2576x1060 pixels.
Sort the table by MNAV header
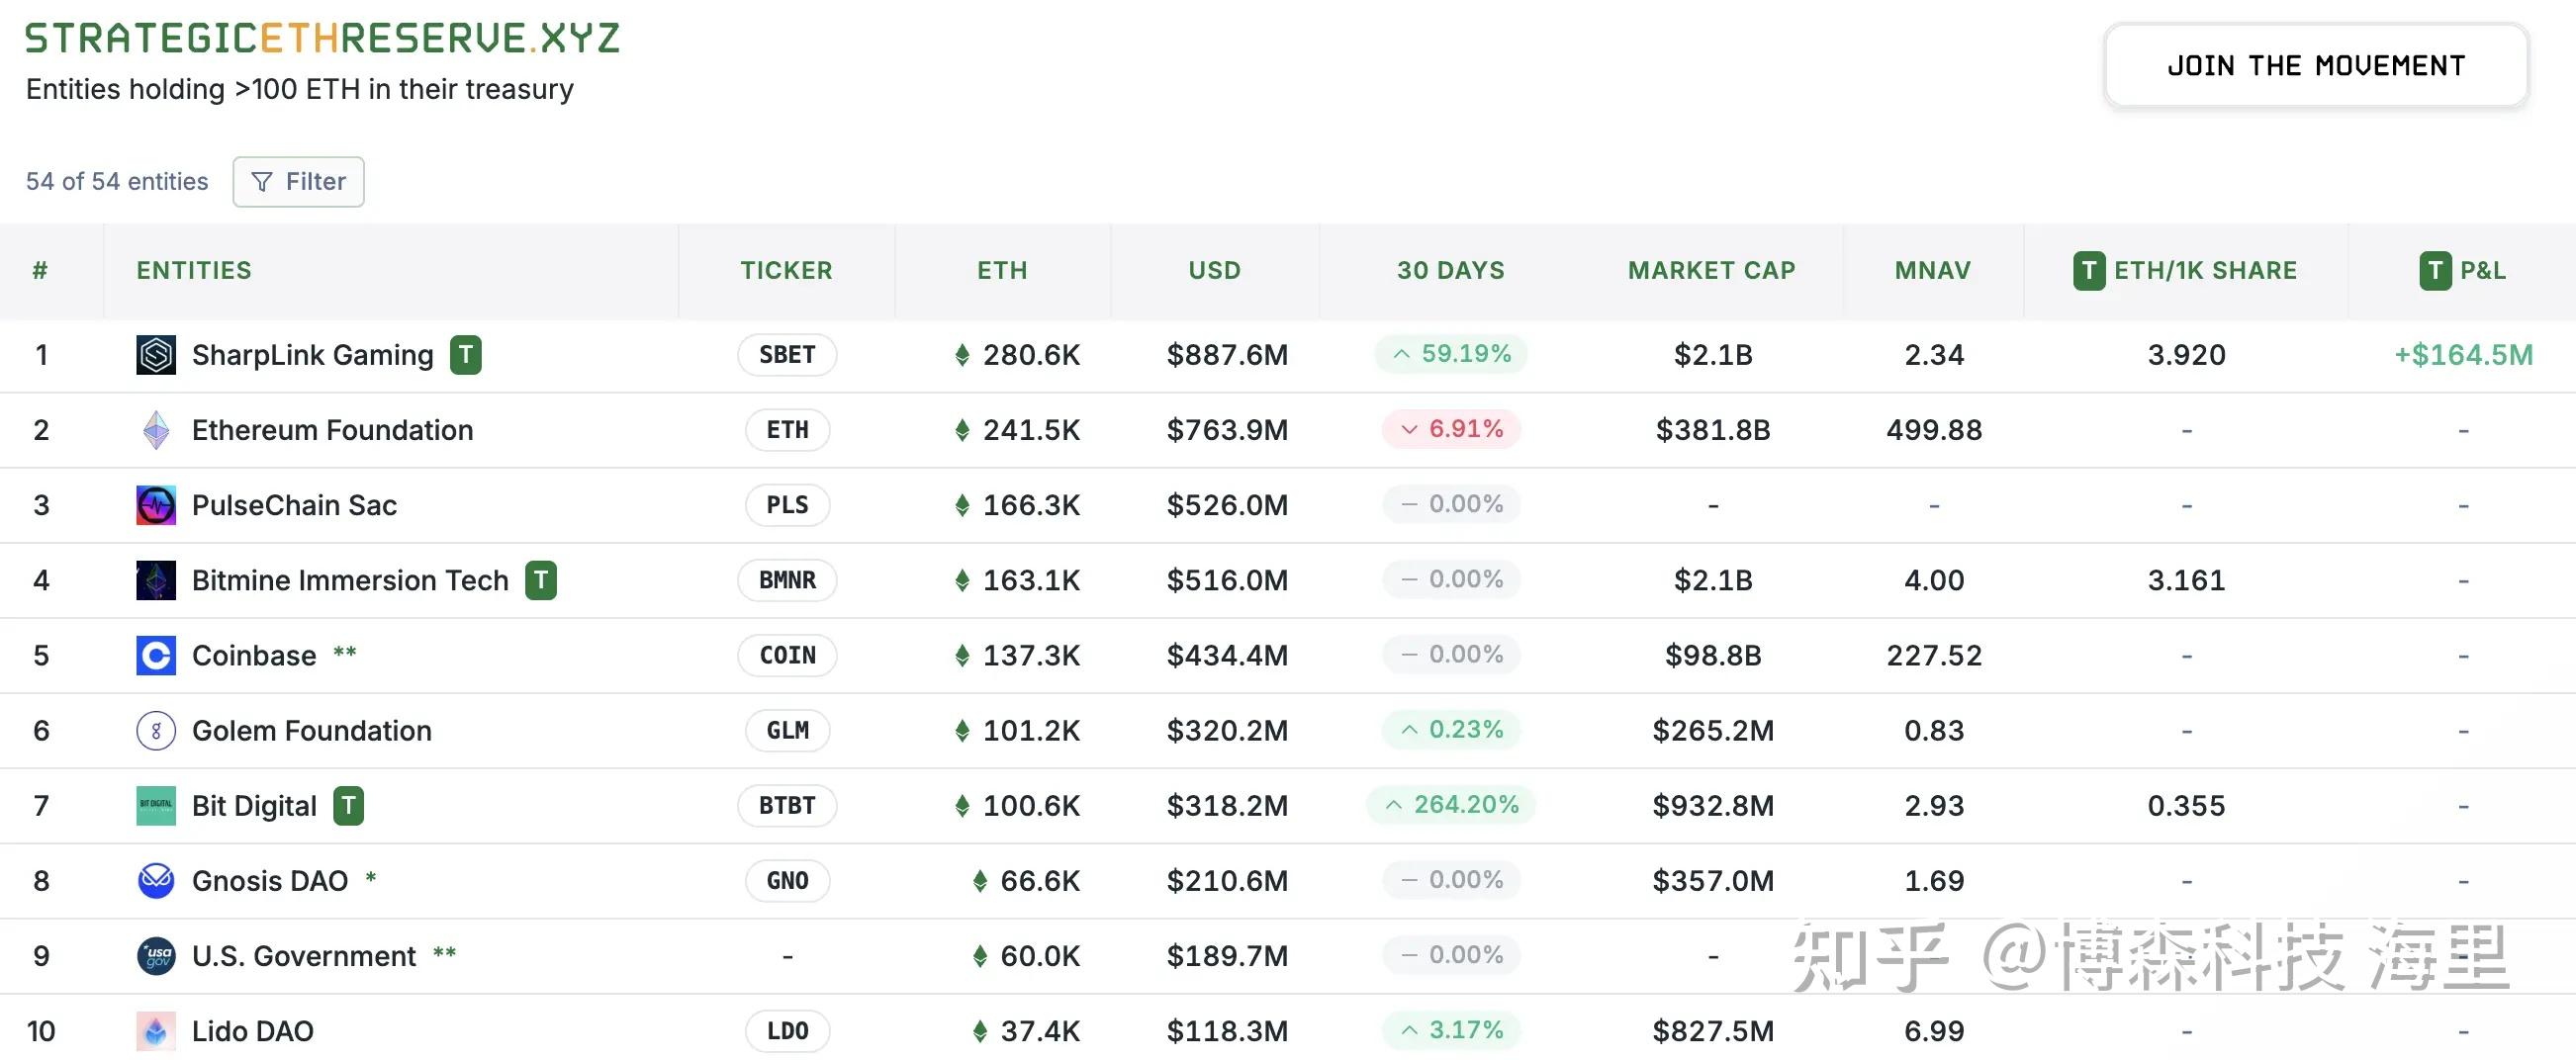point(1932,271)
